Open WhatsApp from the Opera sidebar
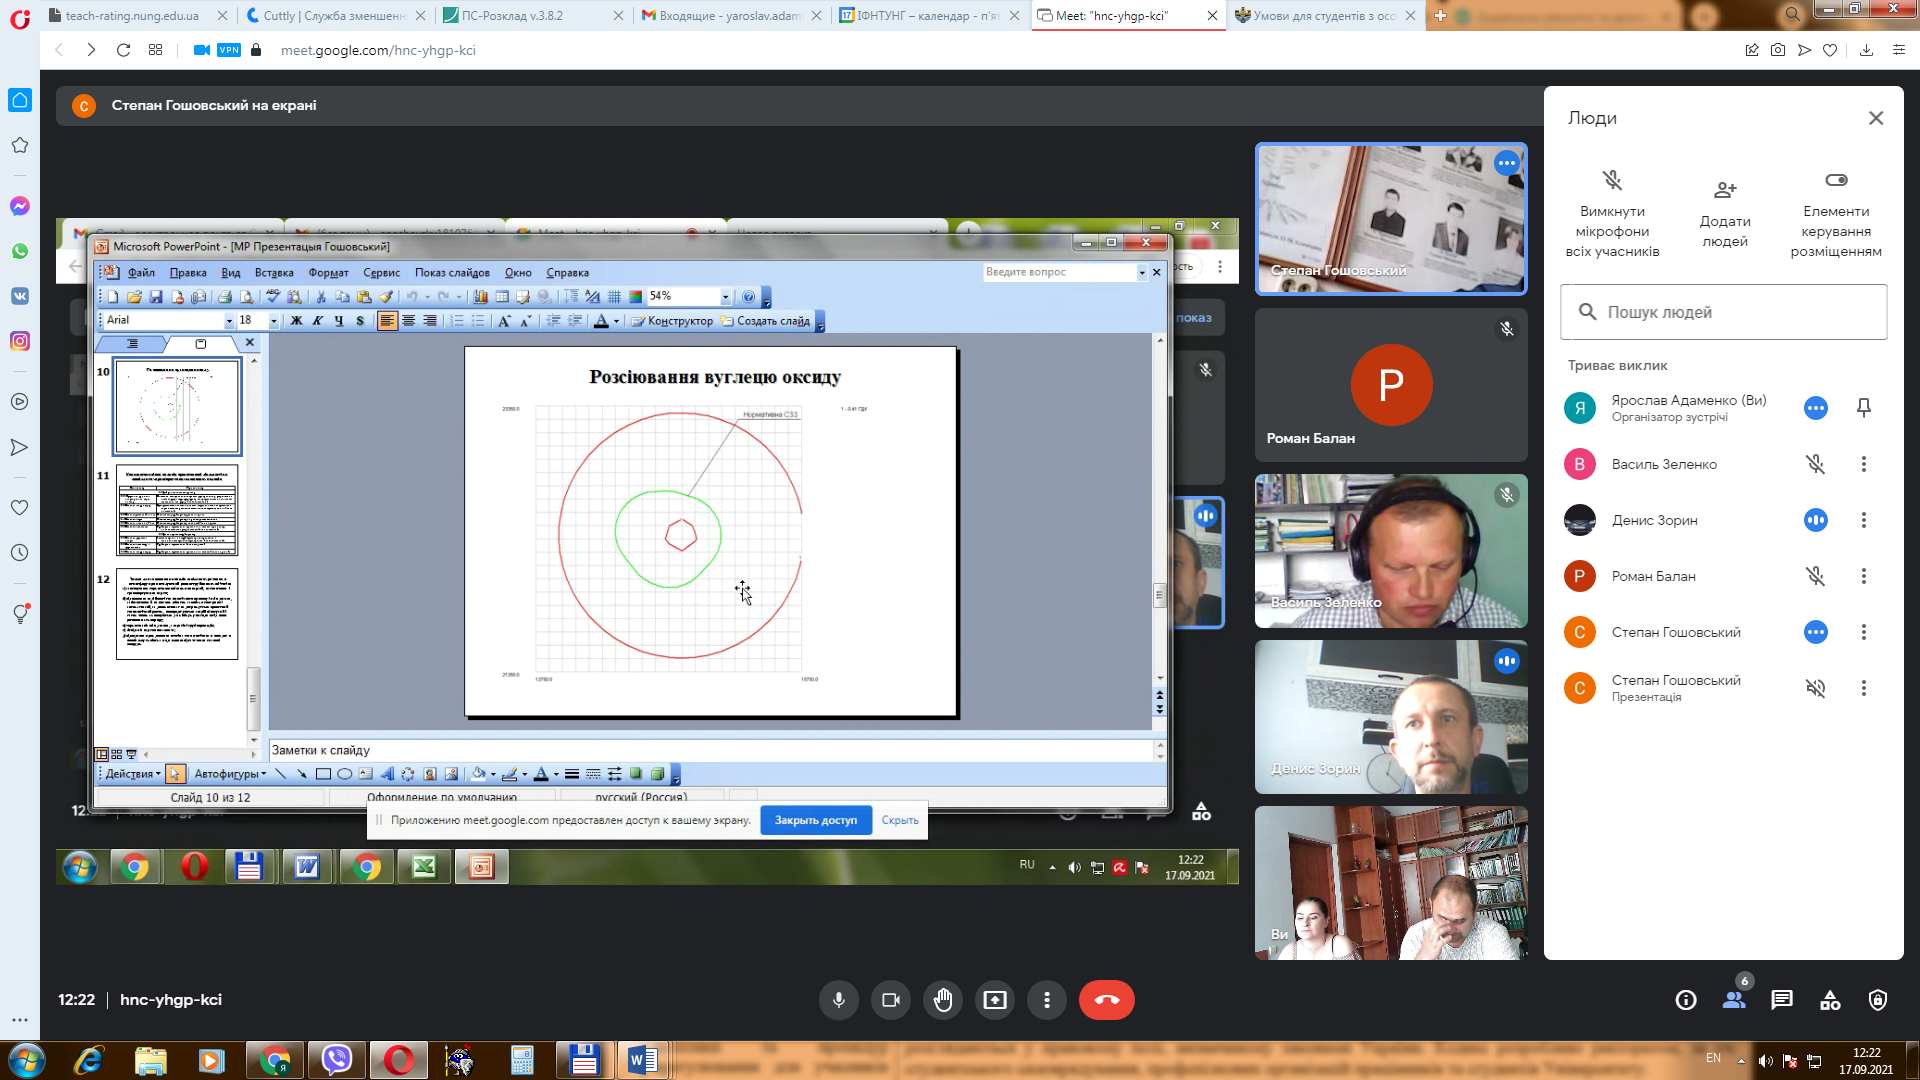The width and height of the screenshot is (1920, 1080). (20, 251)
